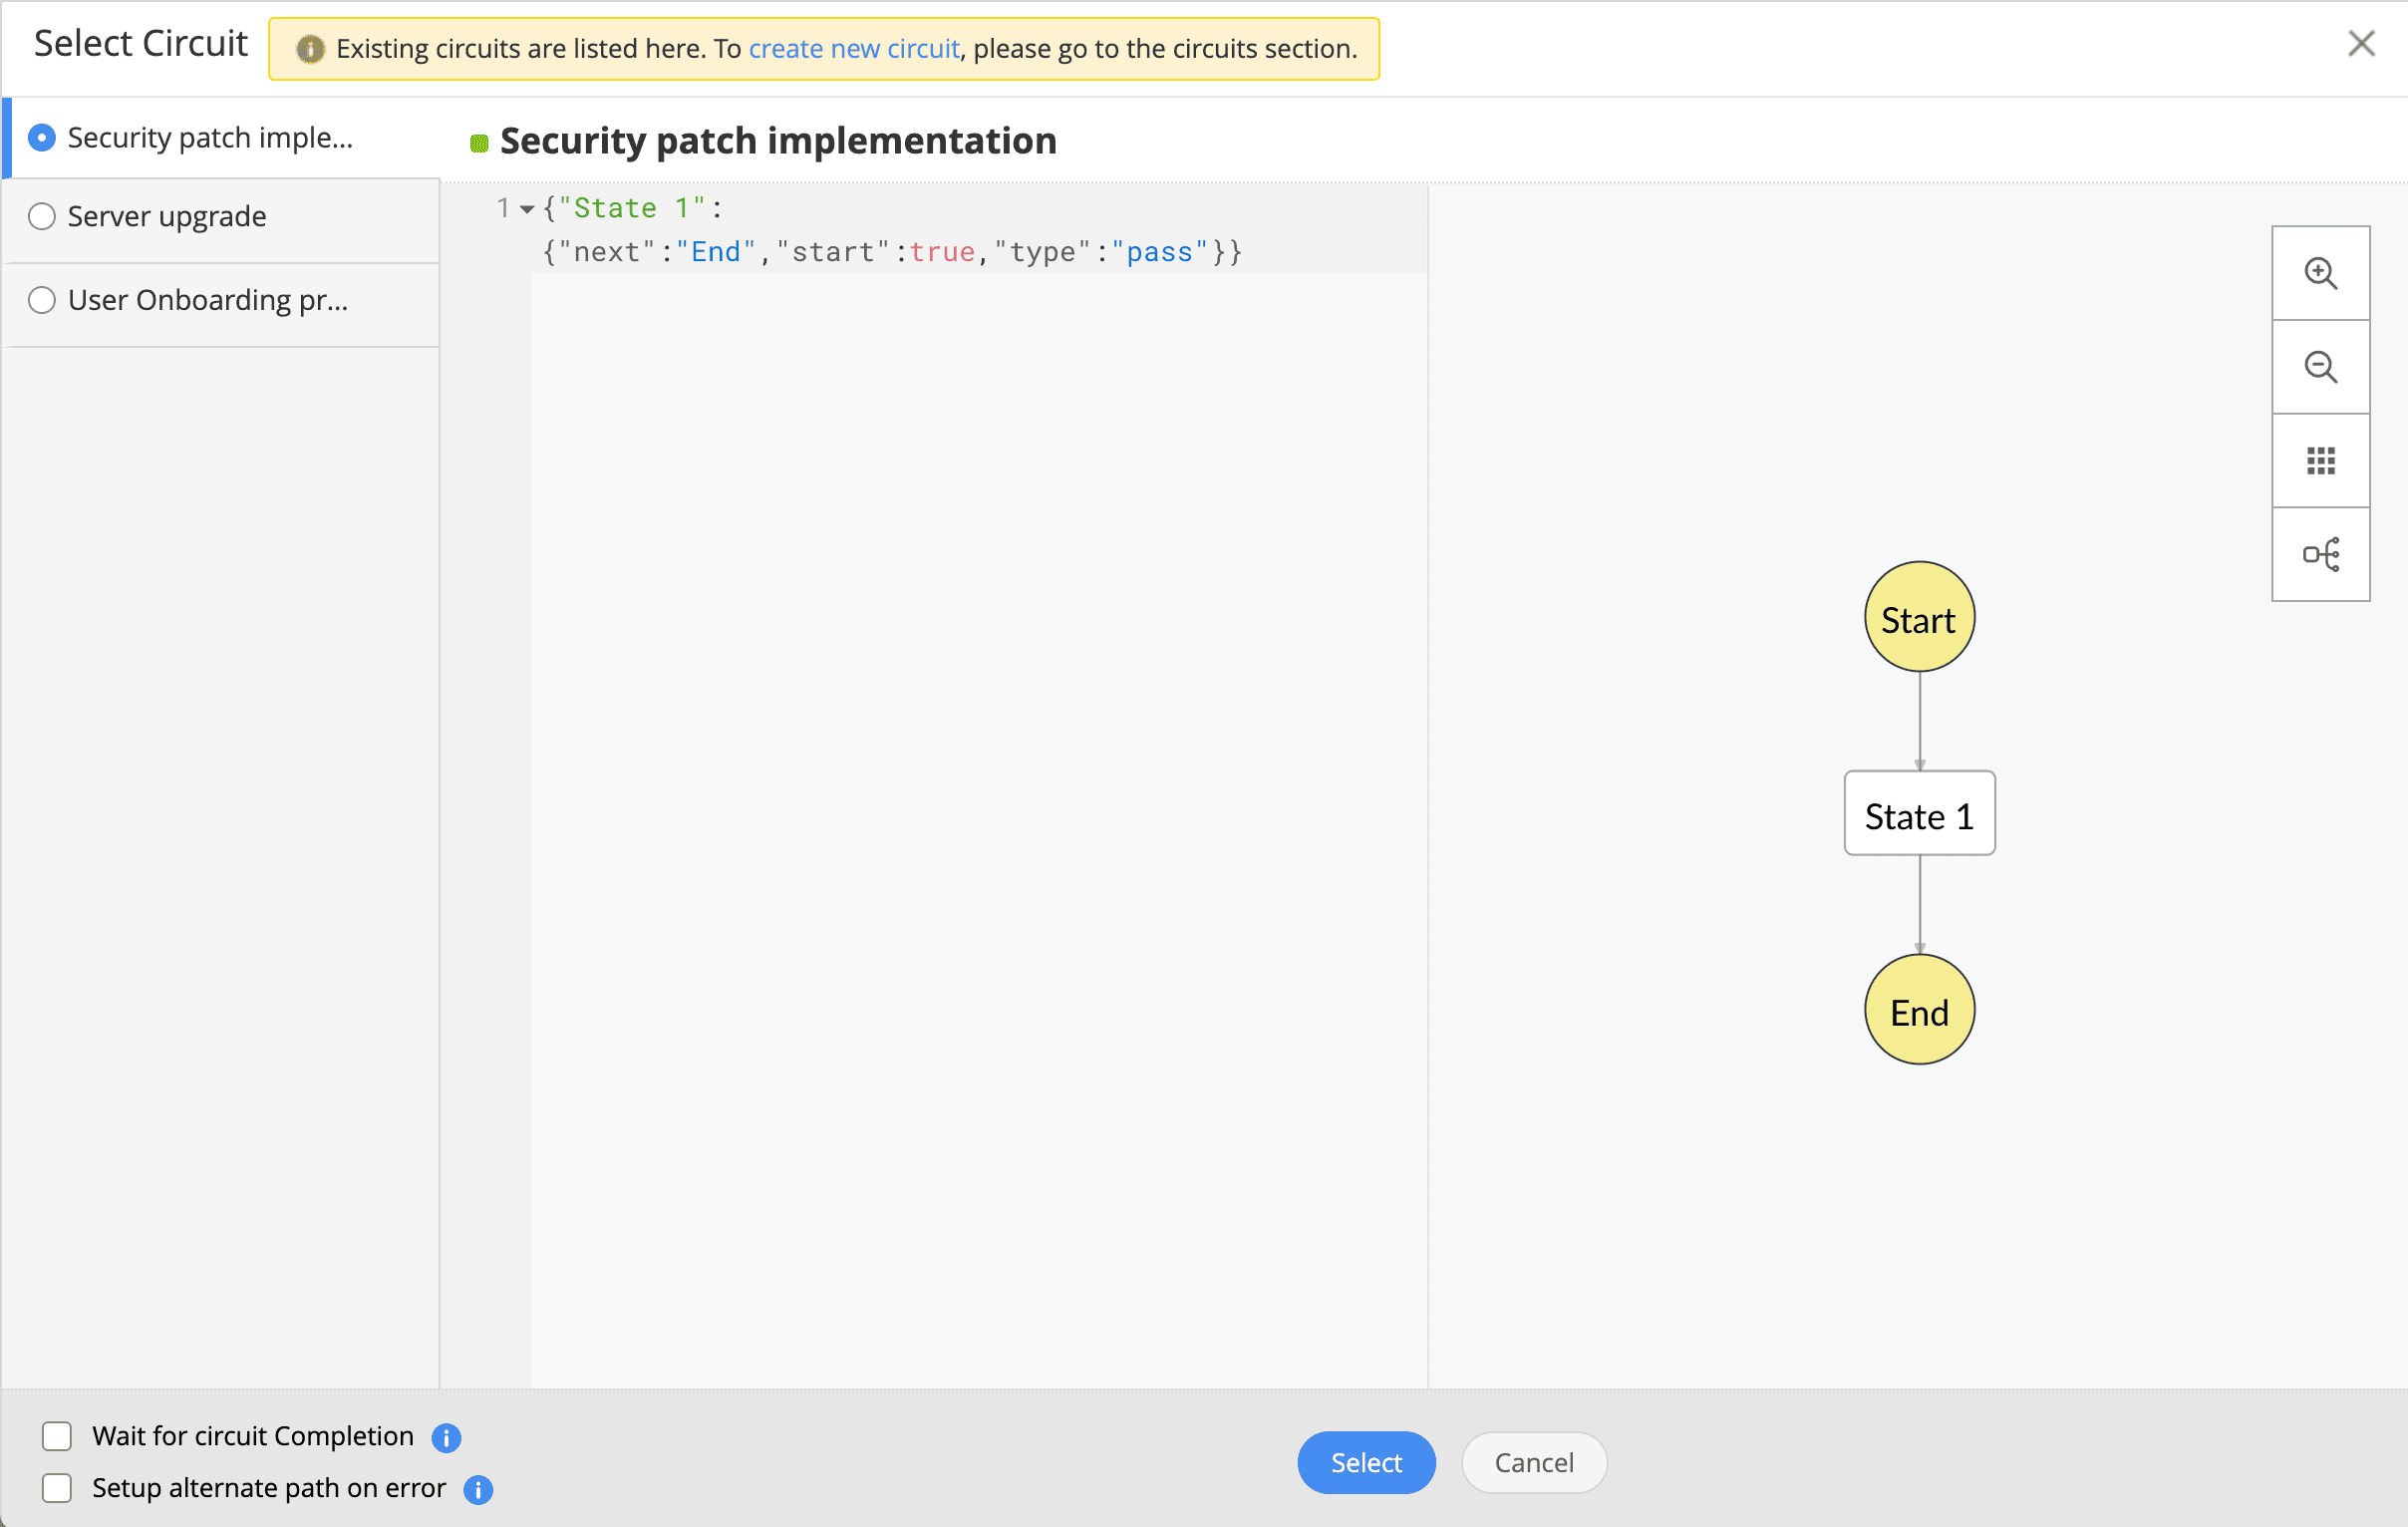The image size is (2408, 1527).
Task: Toggle the grid view icon
Action: 2320,461
